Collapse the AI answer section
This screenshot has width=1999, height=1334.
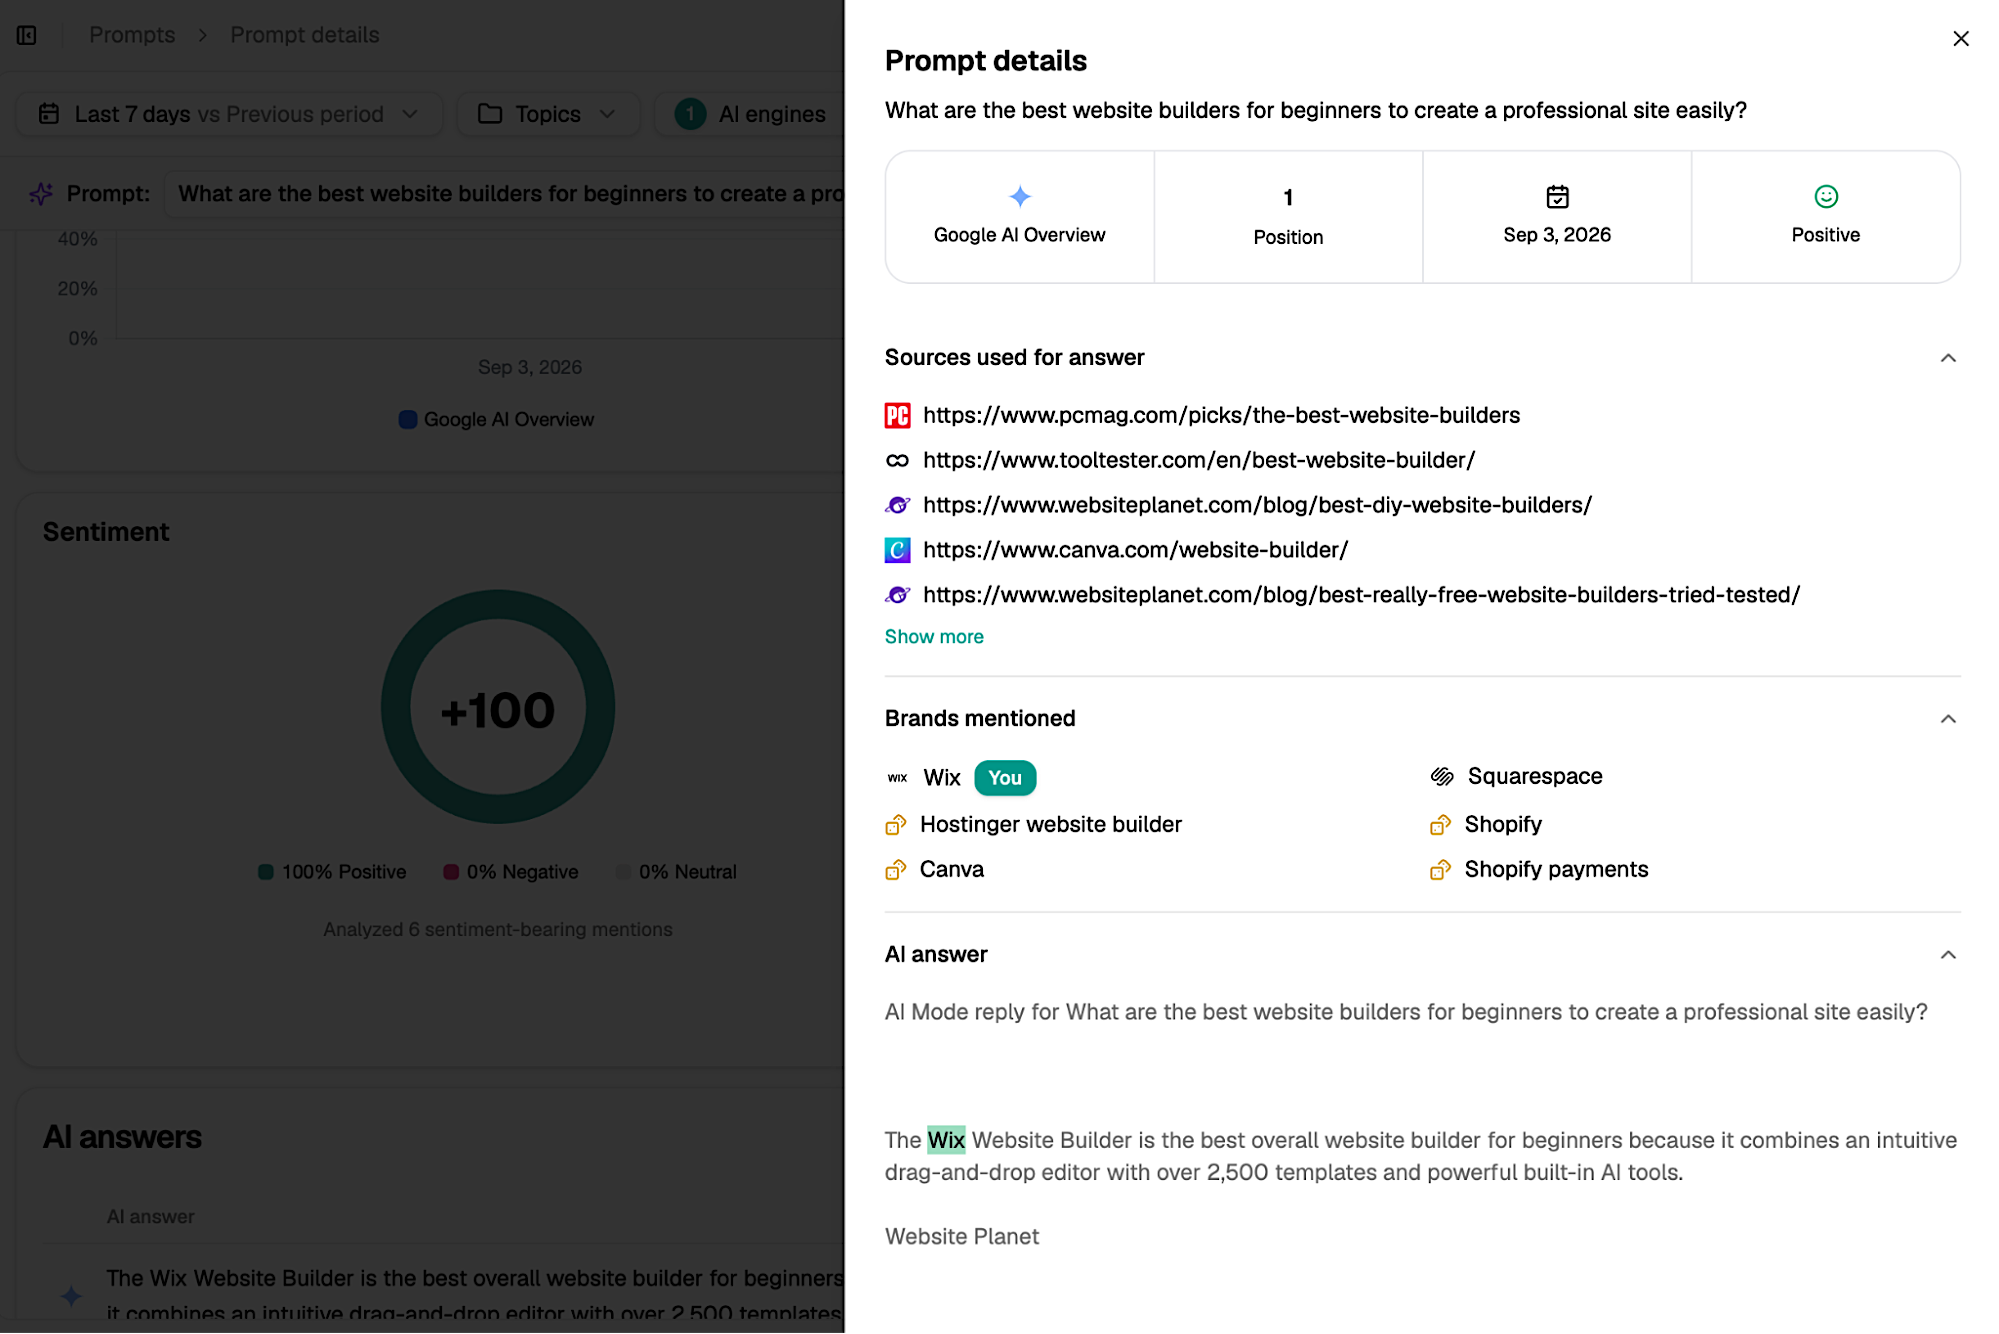tap(1947, 954)
